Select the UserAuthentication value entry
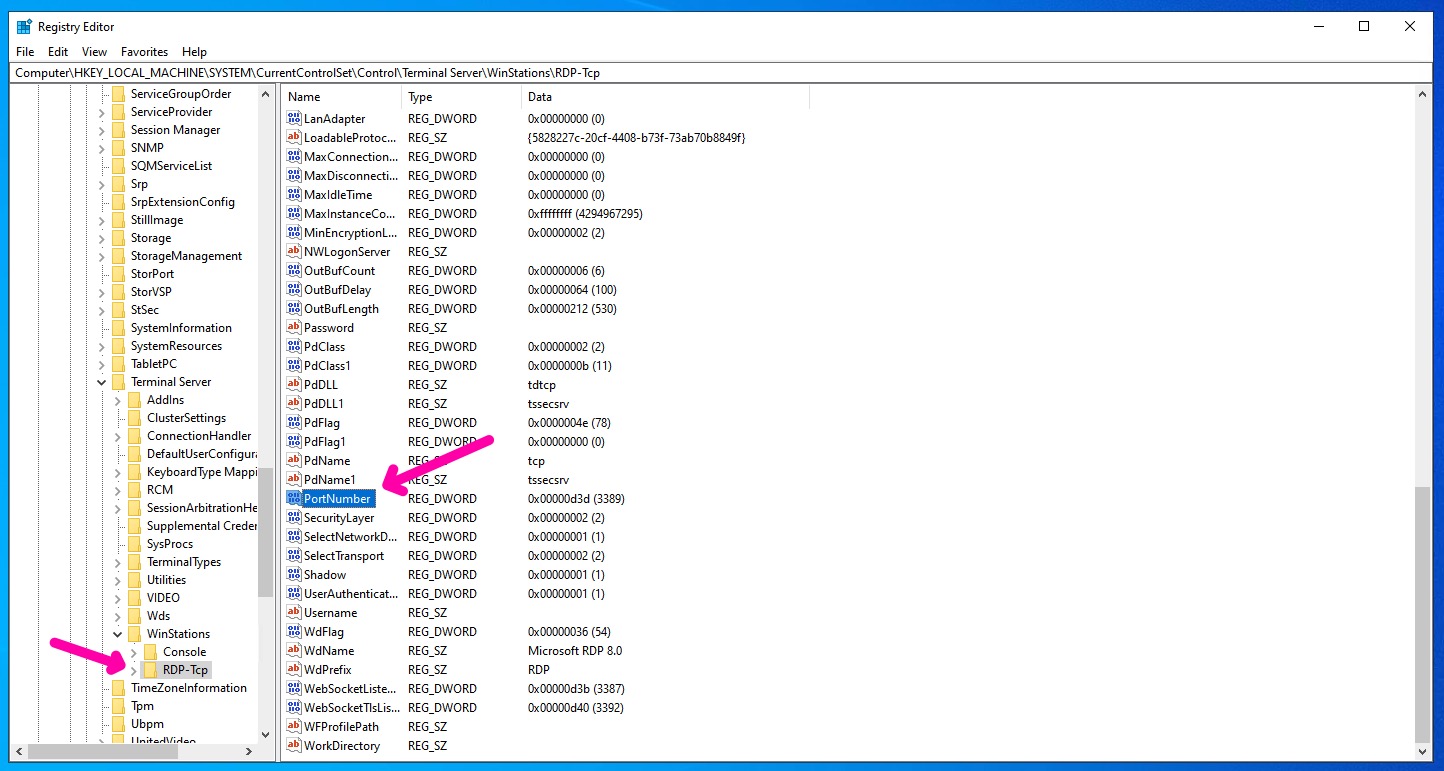 pos(350,594)
